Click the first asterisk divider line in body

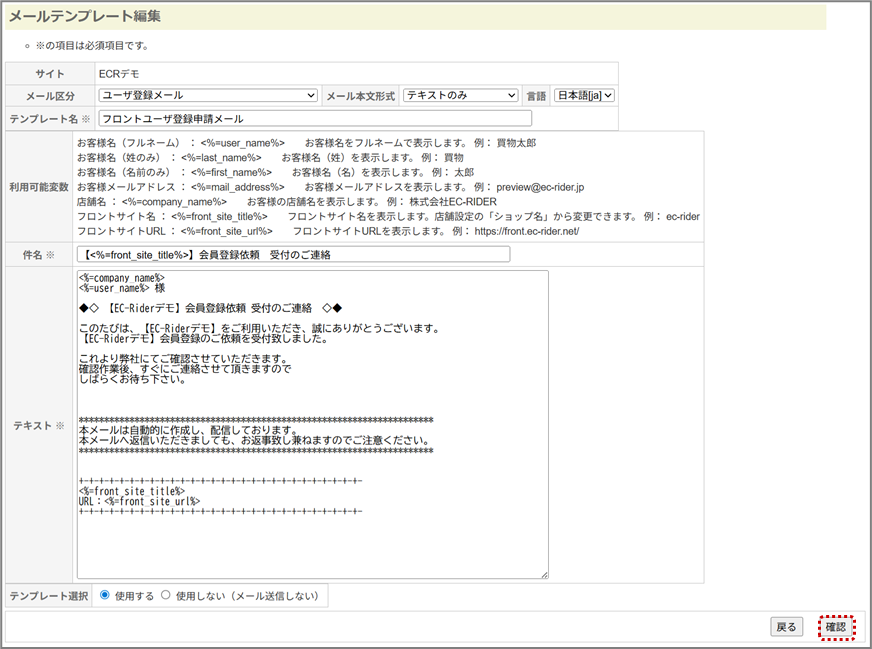click(255, 420)
